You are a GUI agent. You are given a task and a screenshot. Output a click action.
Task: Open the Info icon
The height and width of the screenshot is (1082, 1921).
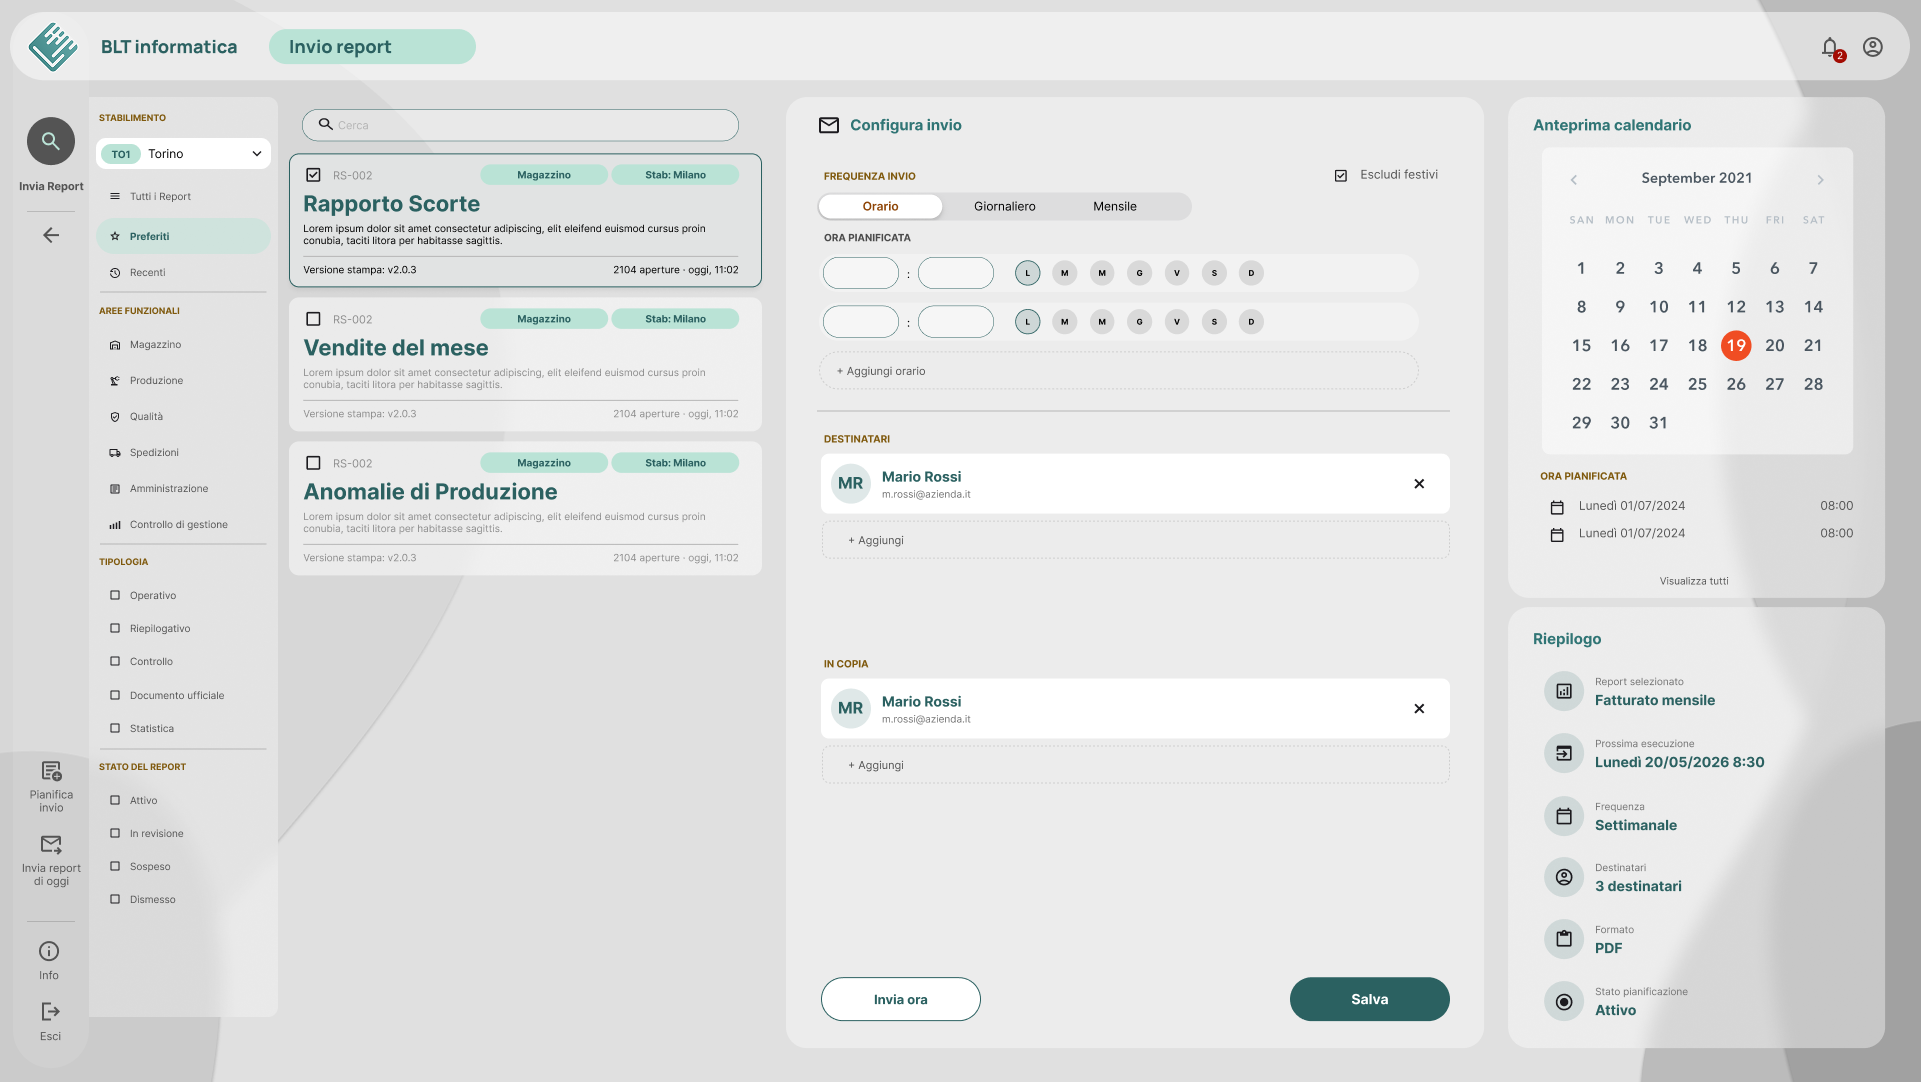[x=49, y=951]
